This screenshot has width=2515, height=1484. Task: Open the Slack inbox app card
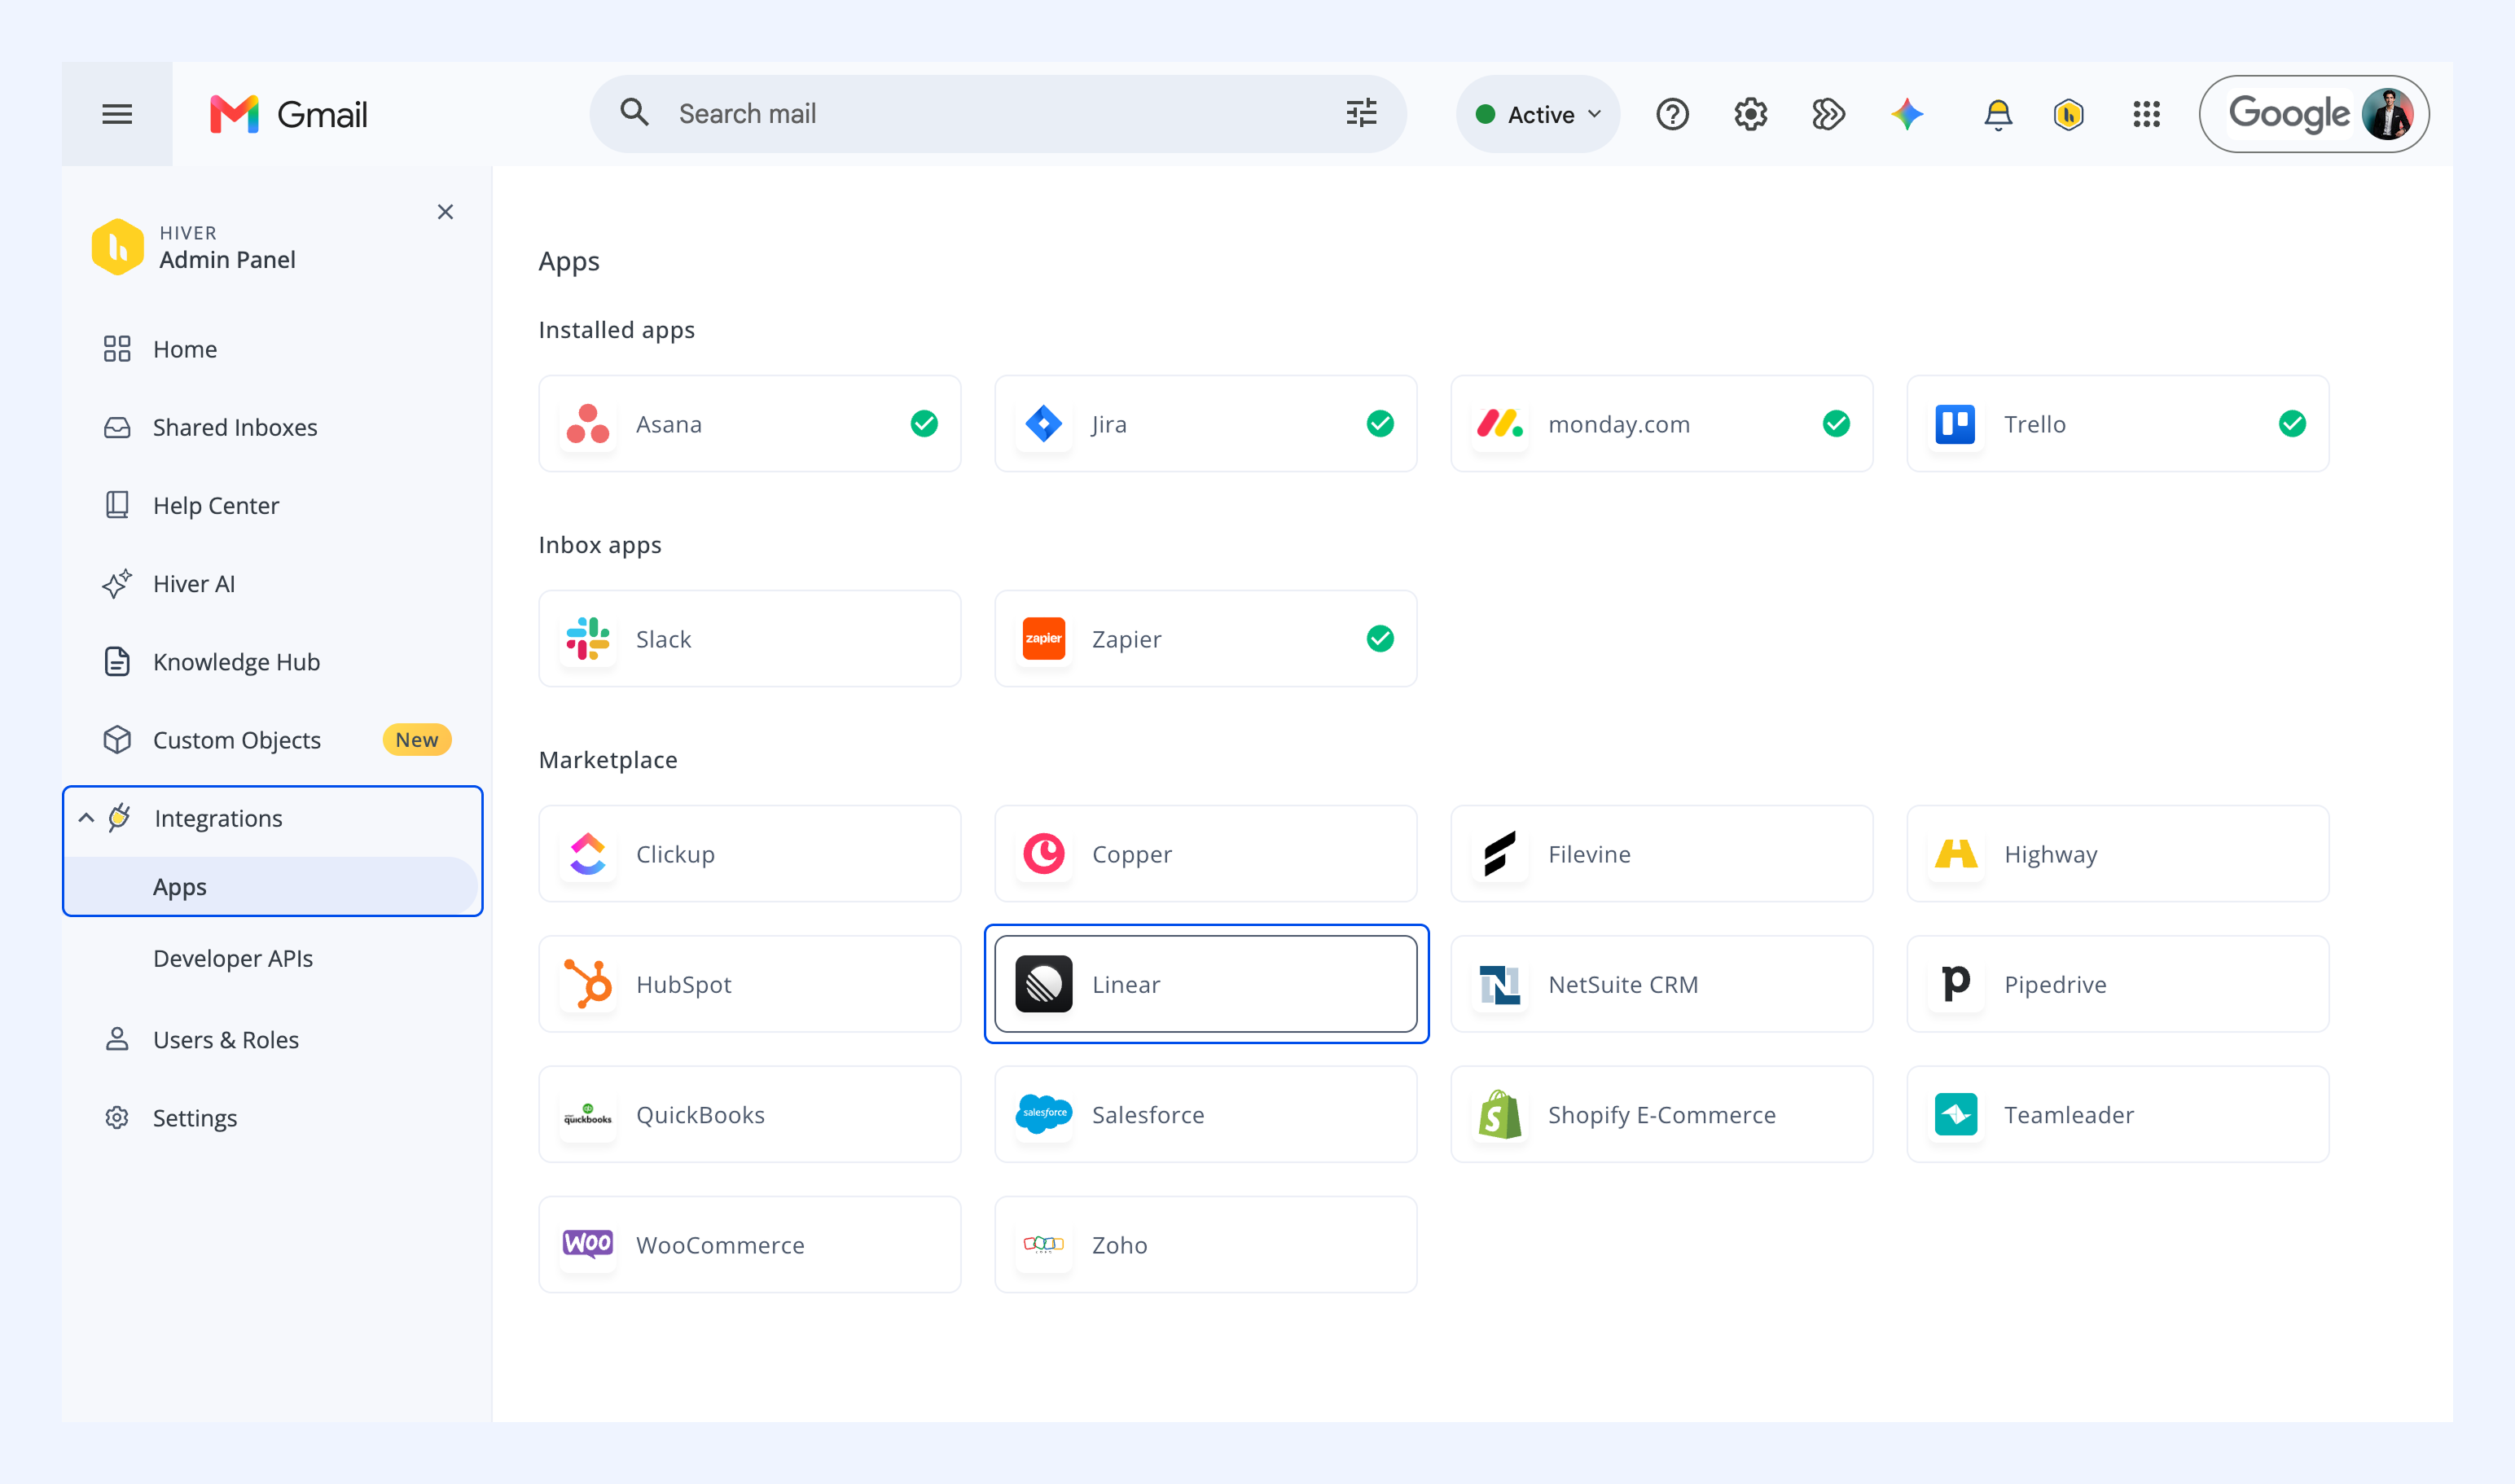[749, 639]
